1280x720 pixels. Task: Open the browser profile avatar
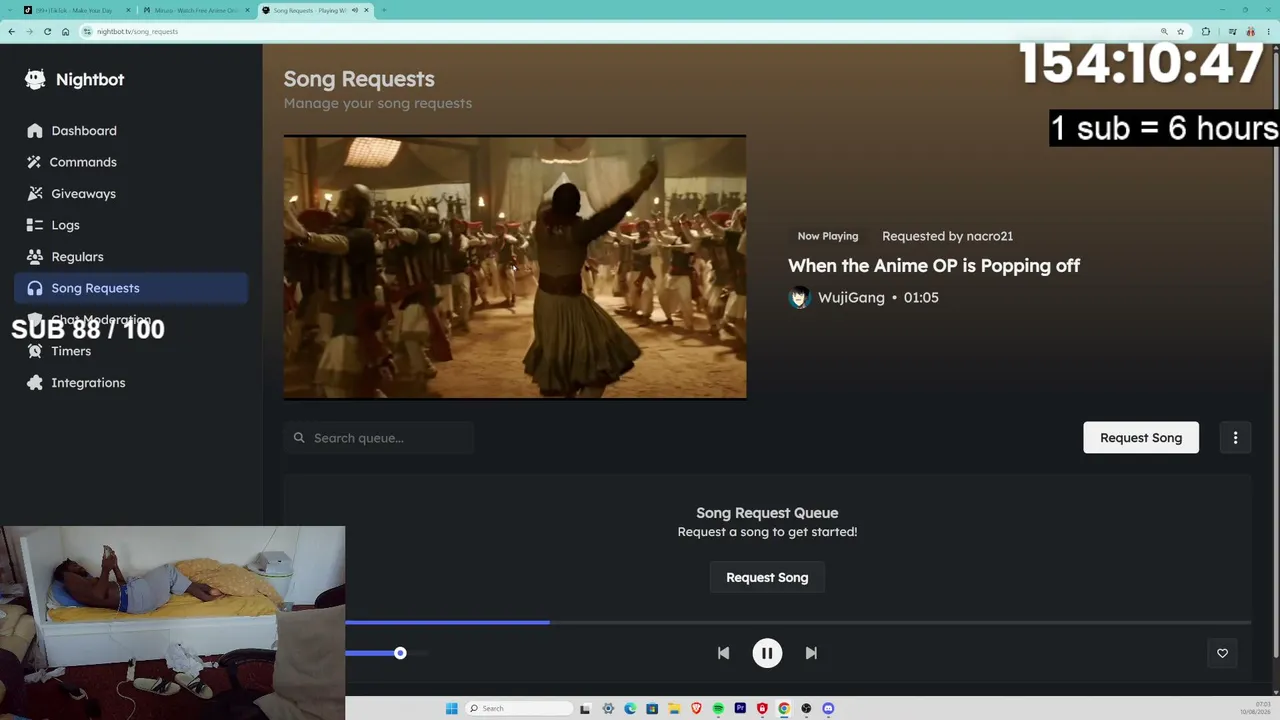coord(1250,31)
